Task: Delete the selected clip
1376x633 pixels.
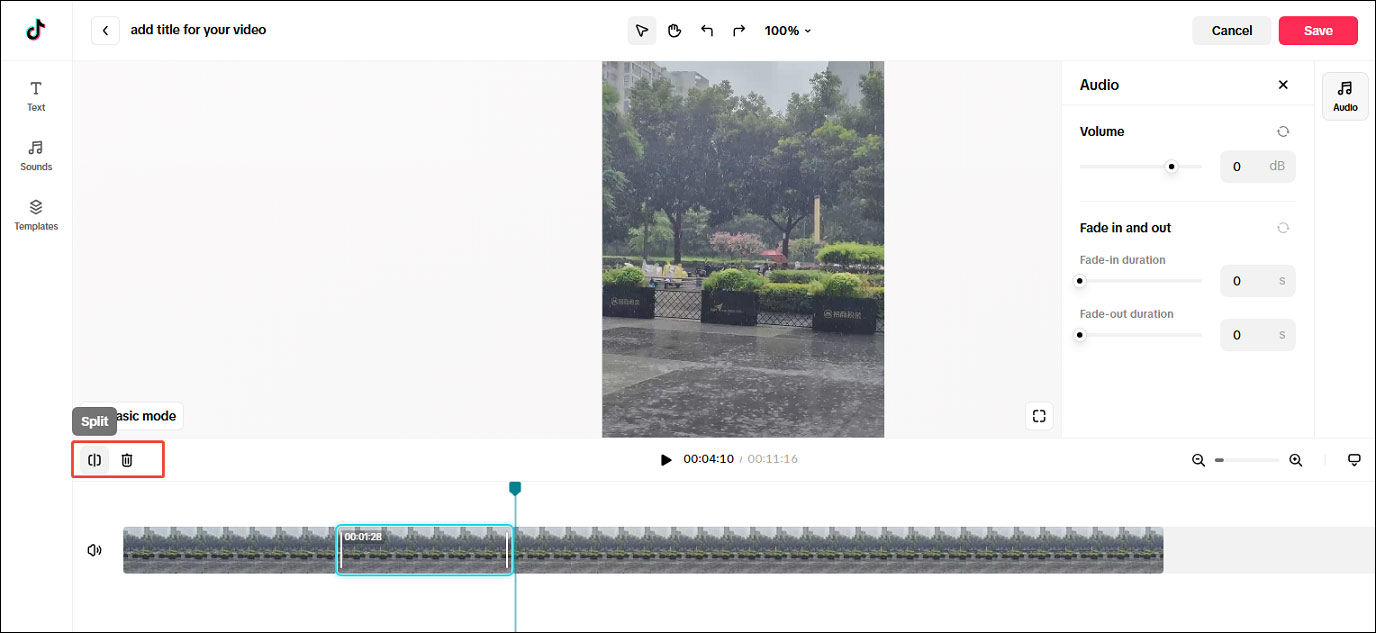Action: [x=127, y=460]
